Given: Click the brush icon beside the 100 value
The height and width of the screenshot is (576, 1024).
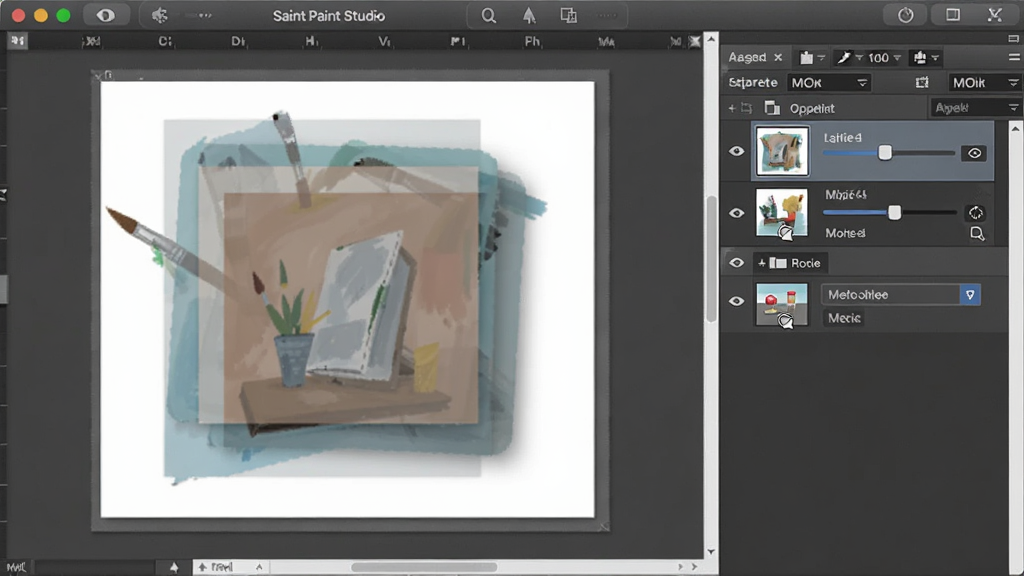Looking at the screenshot, I should tap(844, 58).
